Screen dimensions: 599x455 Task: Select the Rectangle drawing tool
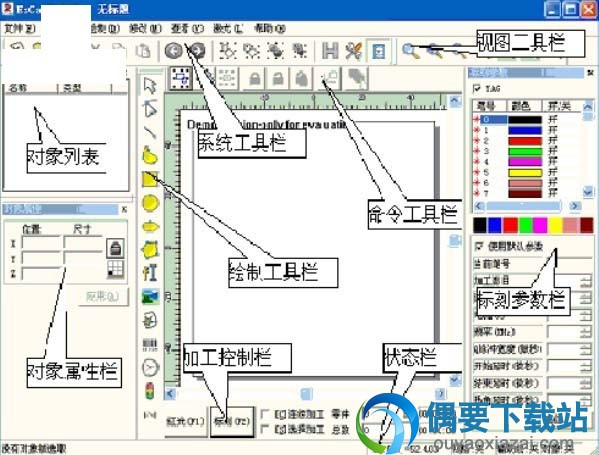tap(150, 179)
